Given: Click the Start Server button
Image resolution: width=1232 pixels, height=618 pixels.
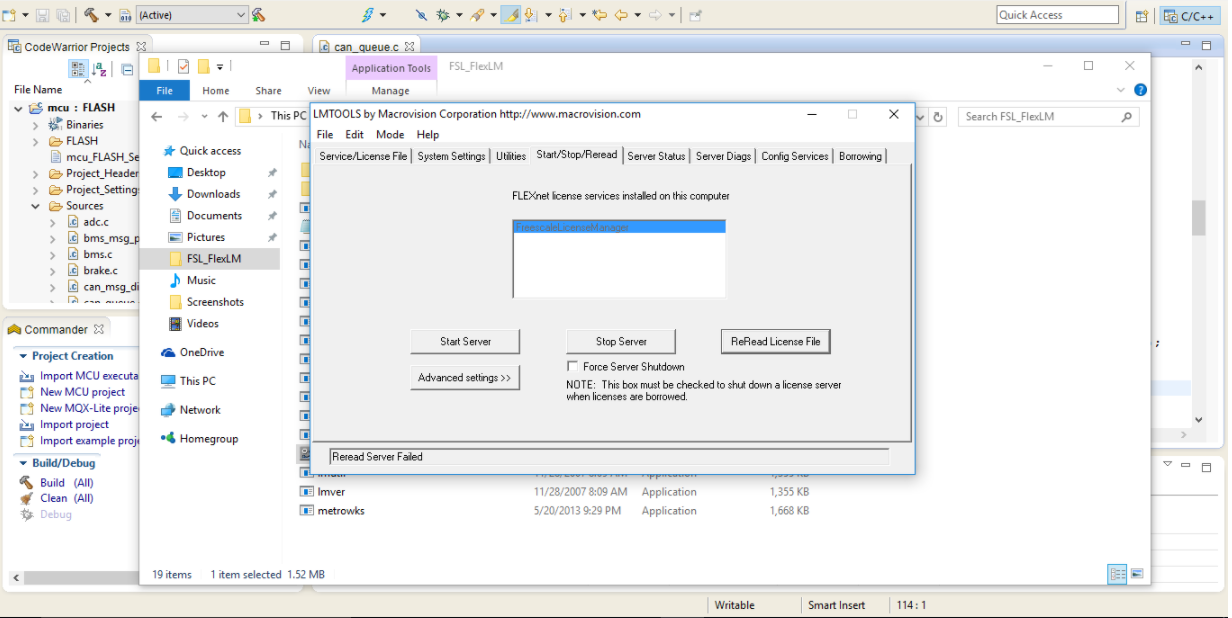Looking at the screenshot, I should tap(465, 342).
